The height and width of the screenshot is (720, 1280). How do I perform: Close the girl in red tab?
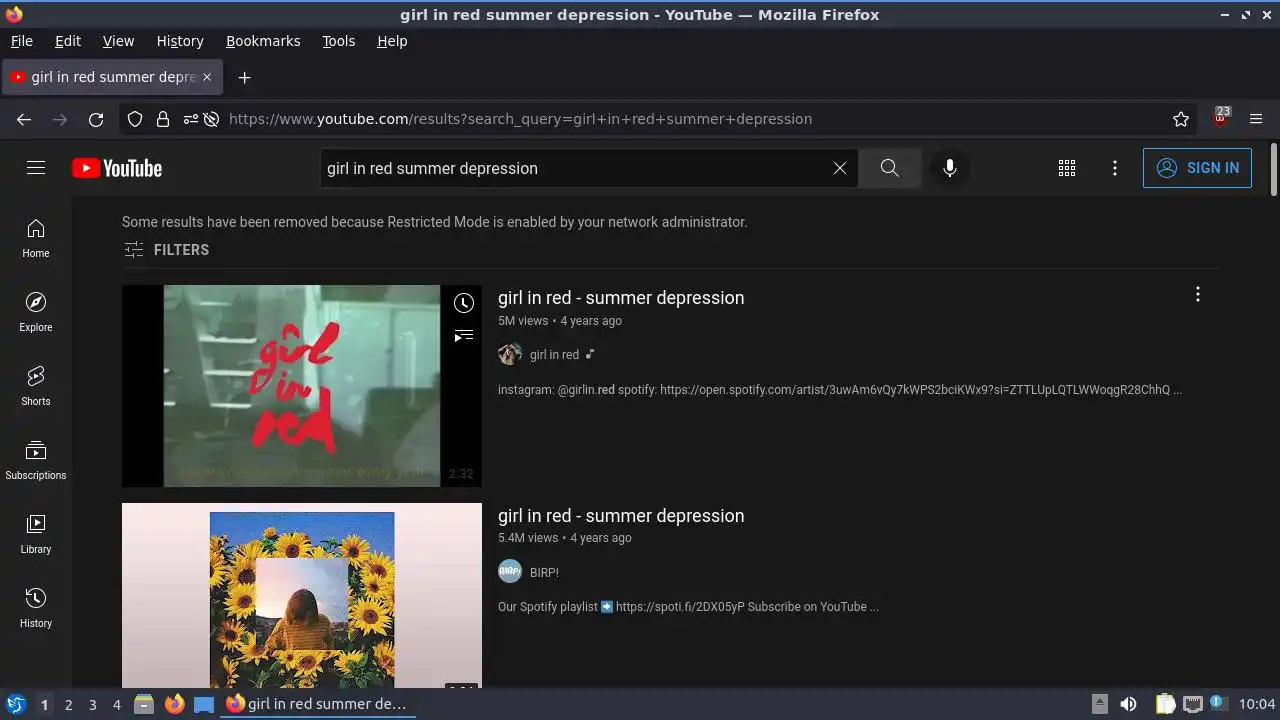207,77
